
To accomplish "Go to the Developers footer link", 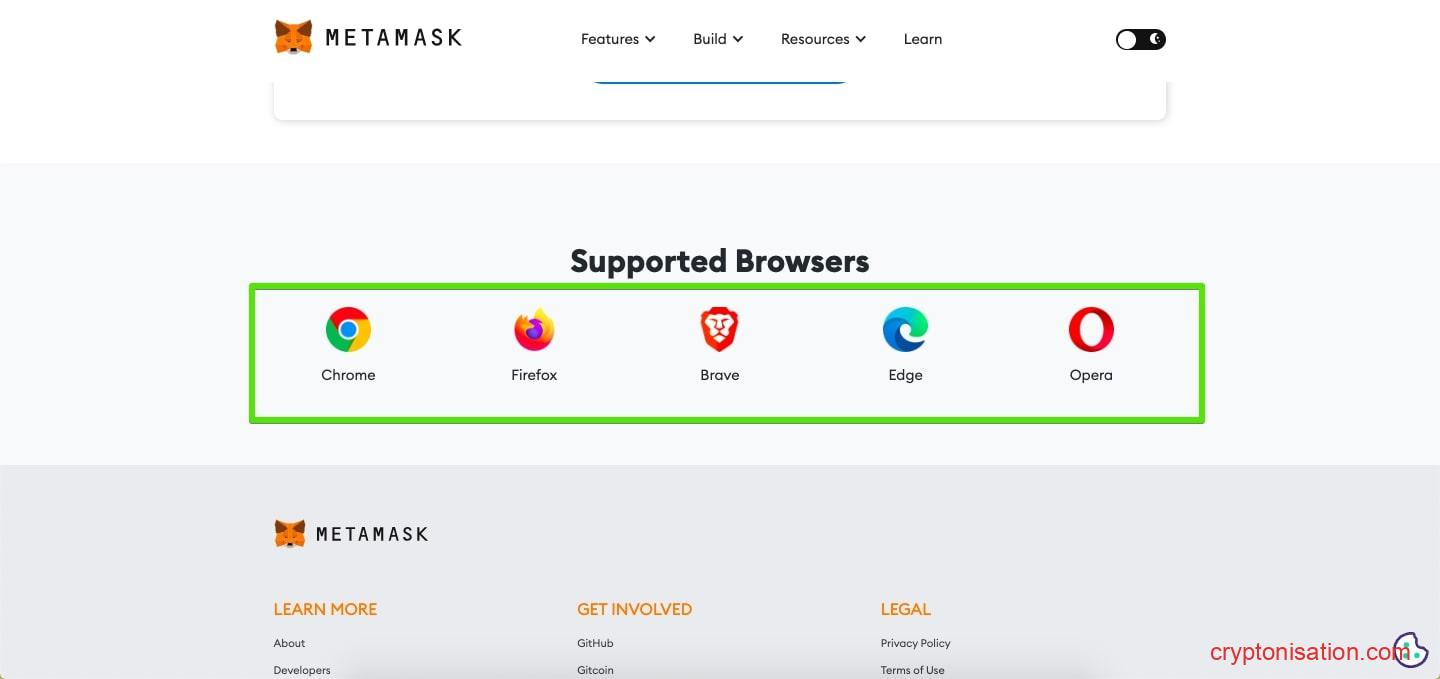I will 302,670.
